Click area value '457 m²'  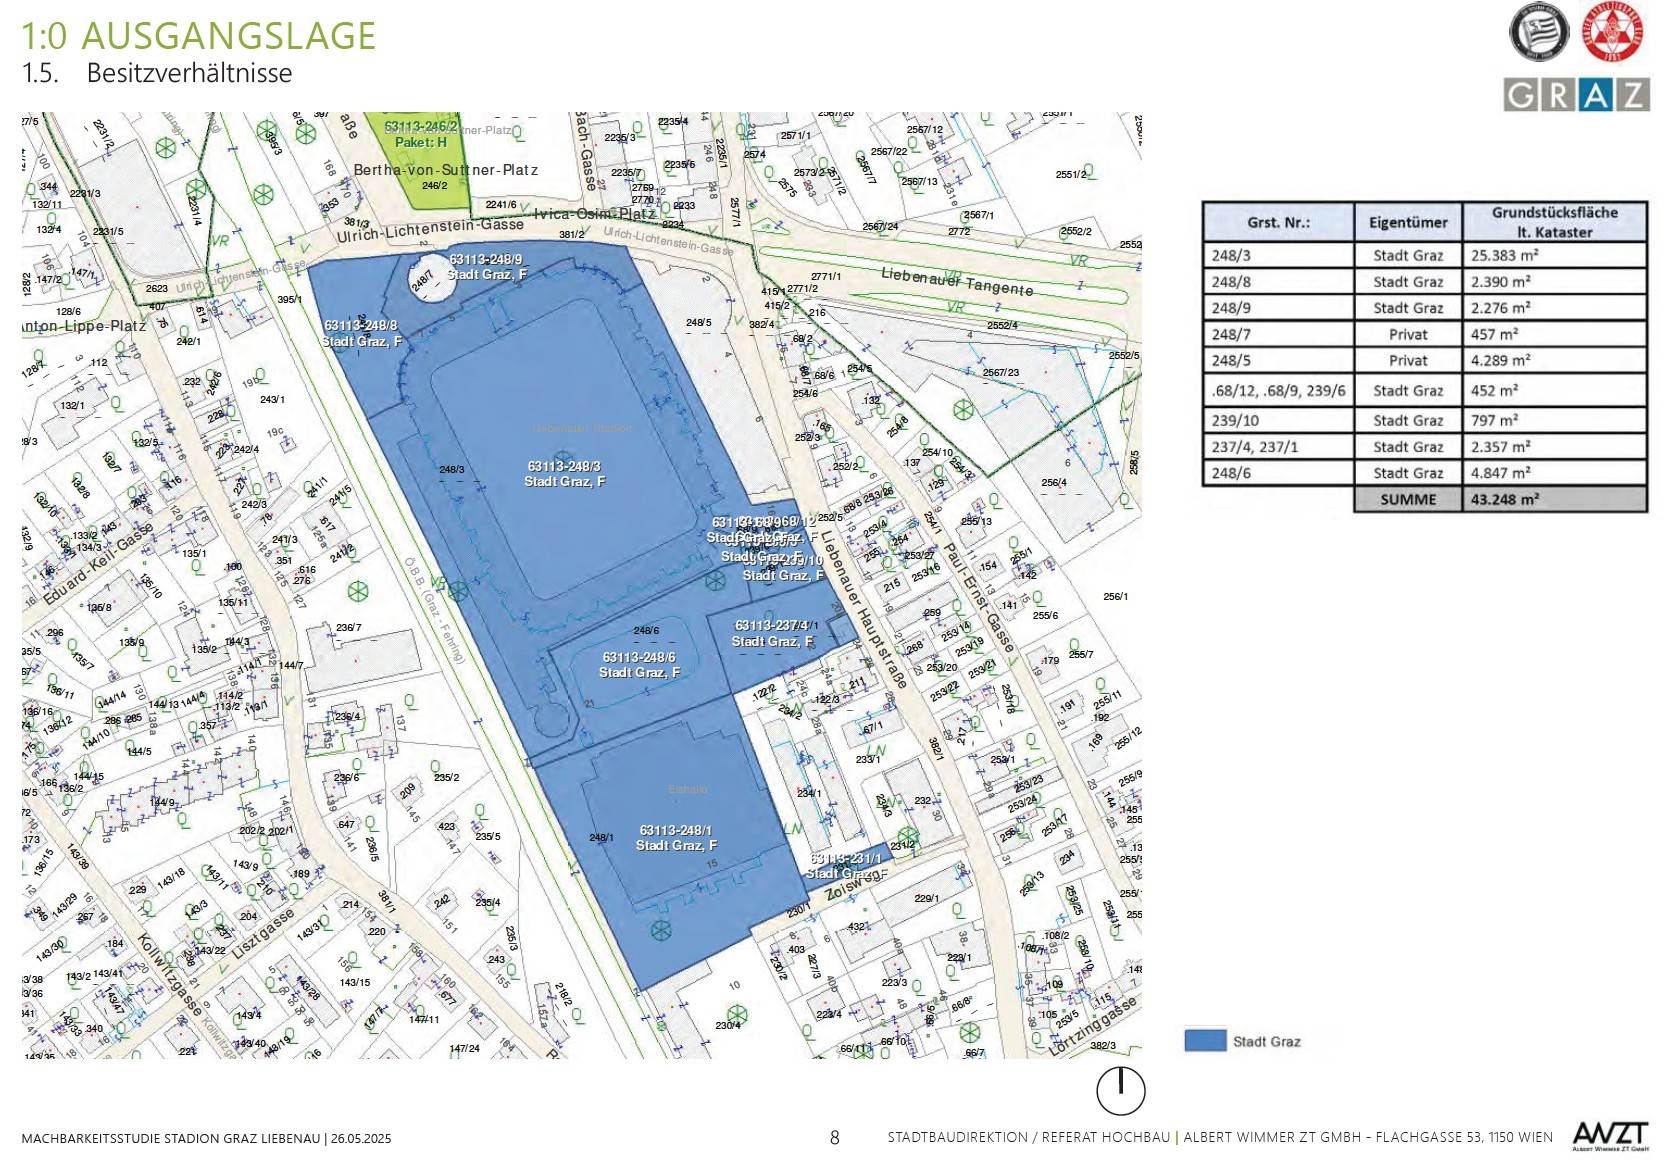[x=1554, y=334]
